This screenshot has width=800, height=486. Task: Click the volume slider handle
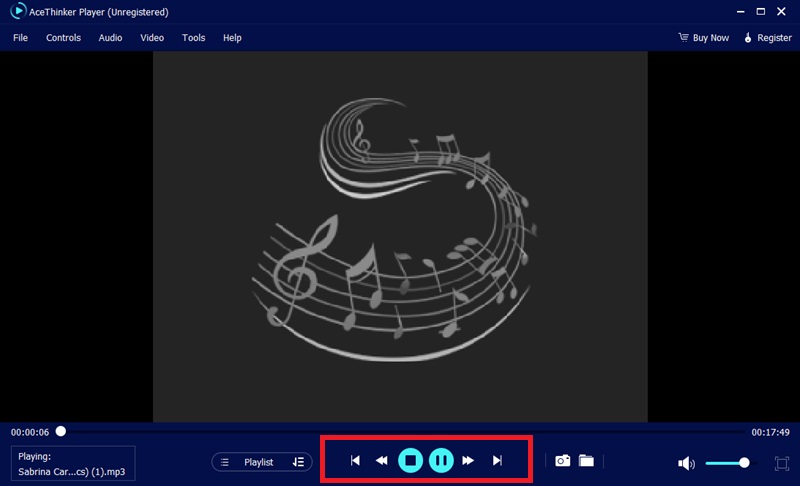coord(744,463)
